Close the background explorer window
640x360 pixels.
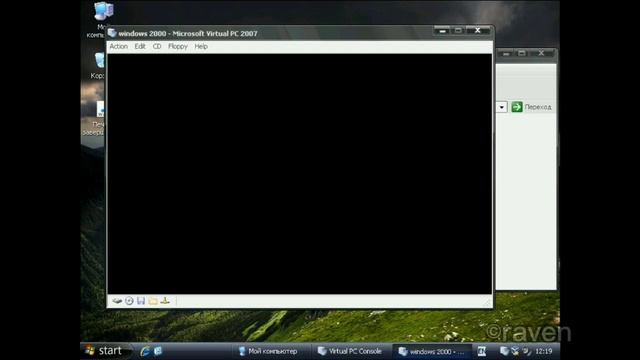tap(542, 53)
